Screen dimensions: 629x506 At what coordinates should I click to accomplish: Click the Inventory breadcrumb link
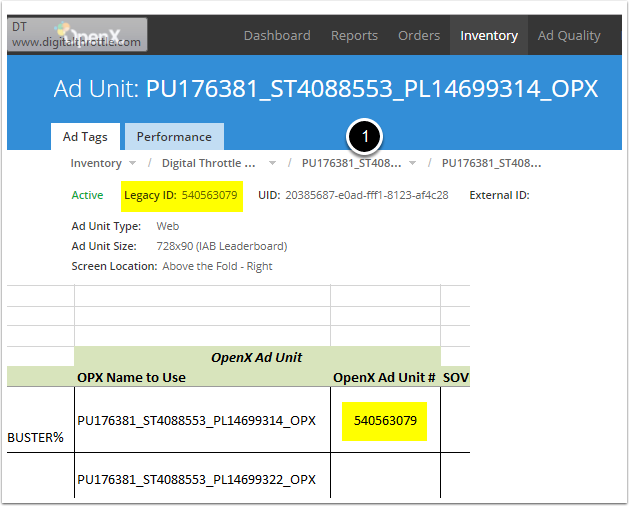pos(96,163)
